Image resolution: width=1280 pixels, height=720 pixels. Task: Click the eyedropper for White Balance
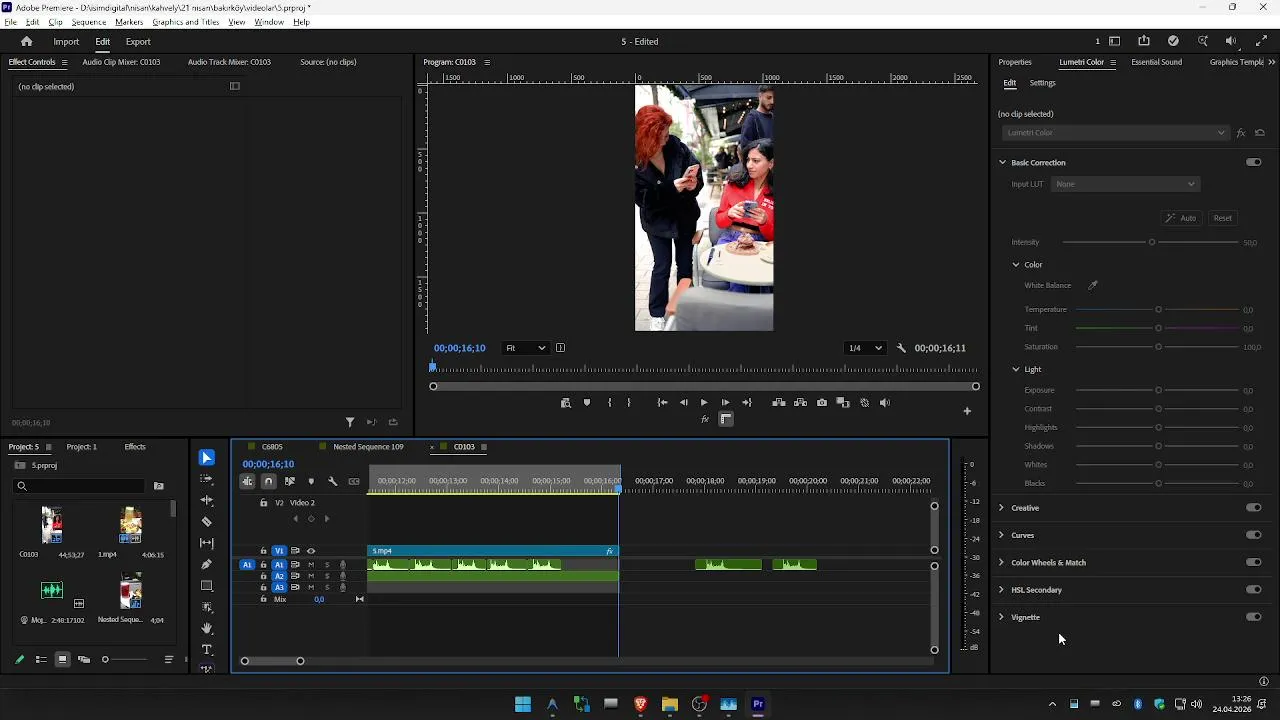click(x=1093, y=285)
